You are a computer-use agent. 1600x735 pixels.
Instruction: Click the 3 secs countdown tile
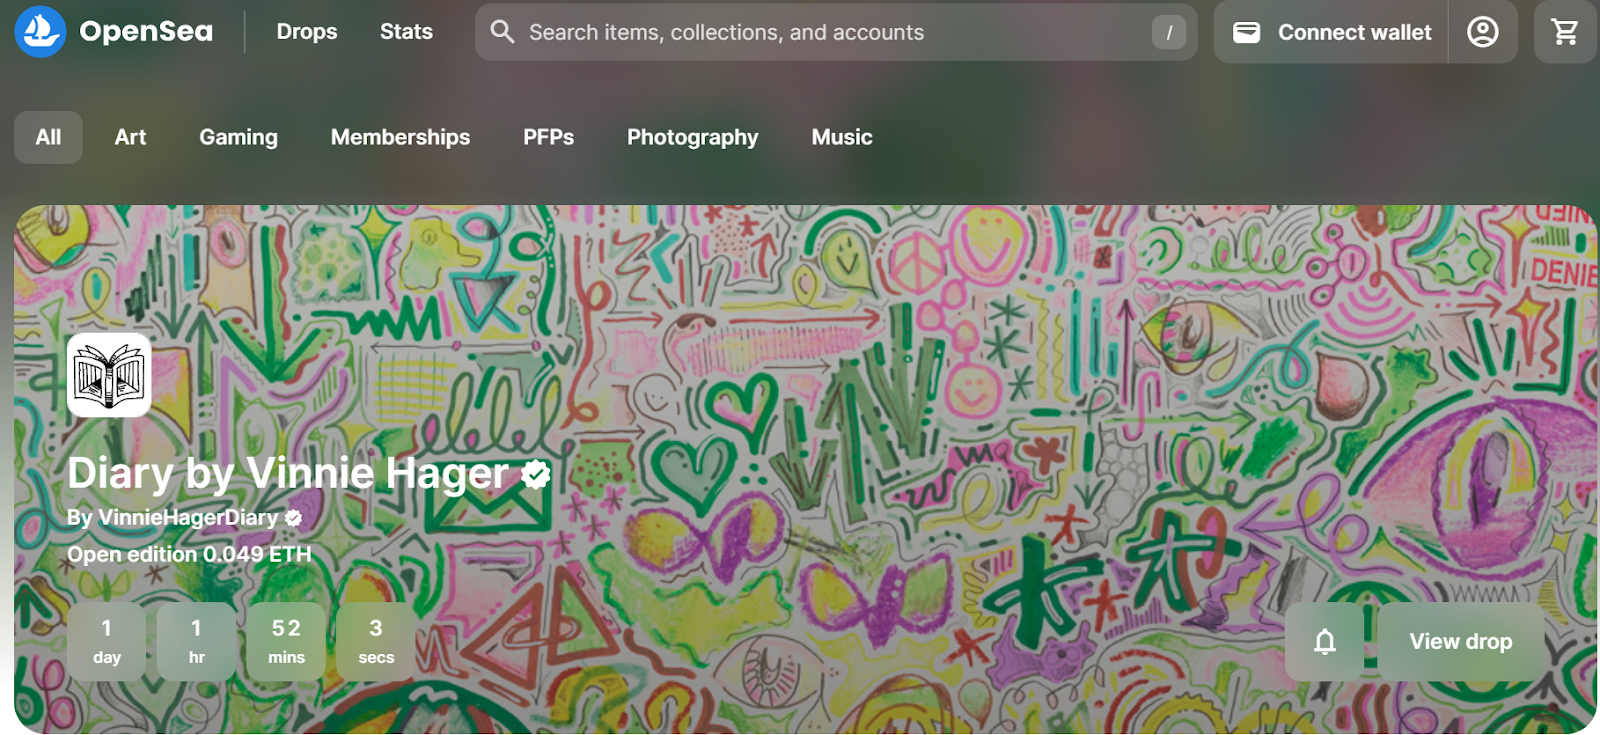376,641
